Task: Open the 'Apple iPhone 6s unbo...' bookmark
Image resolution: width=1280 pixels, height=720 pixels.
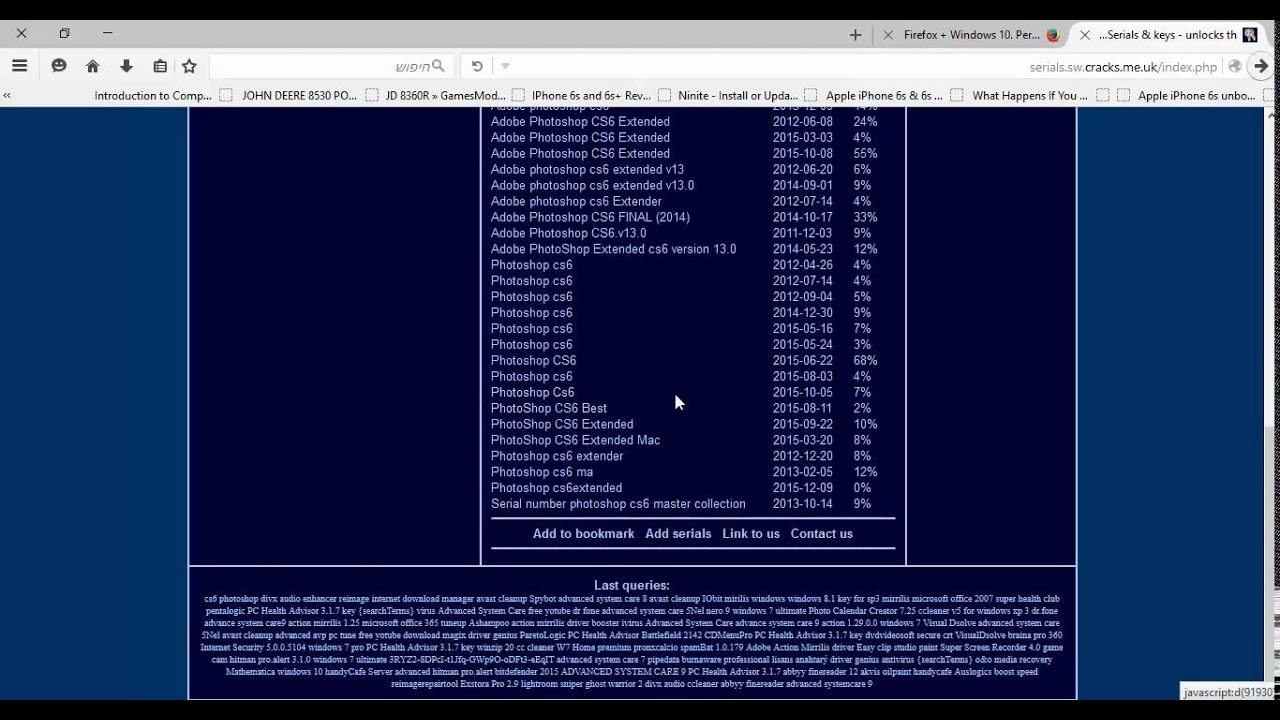Action: 1196,96
